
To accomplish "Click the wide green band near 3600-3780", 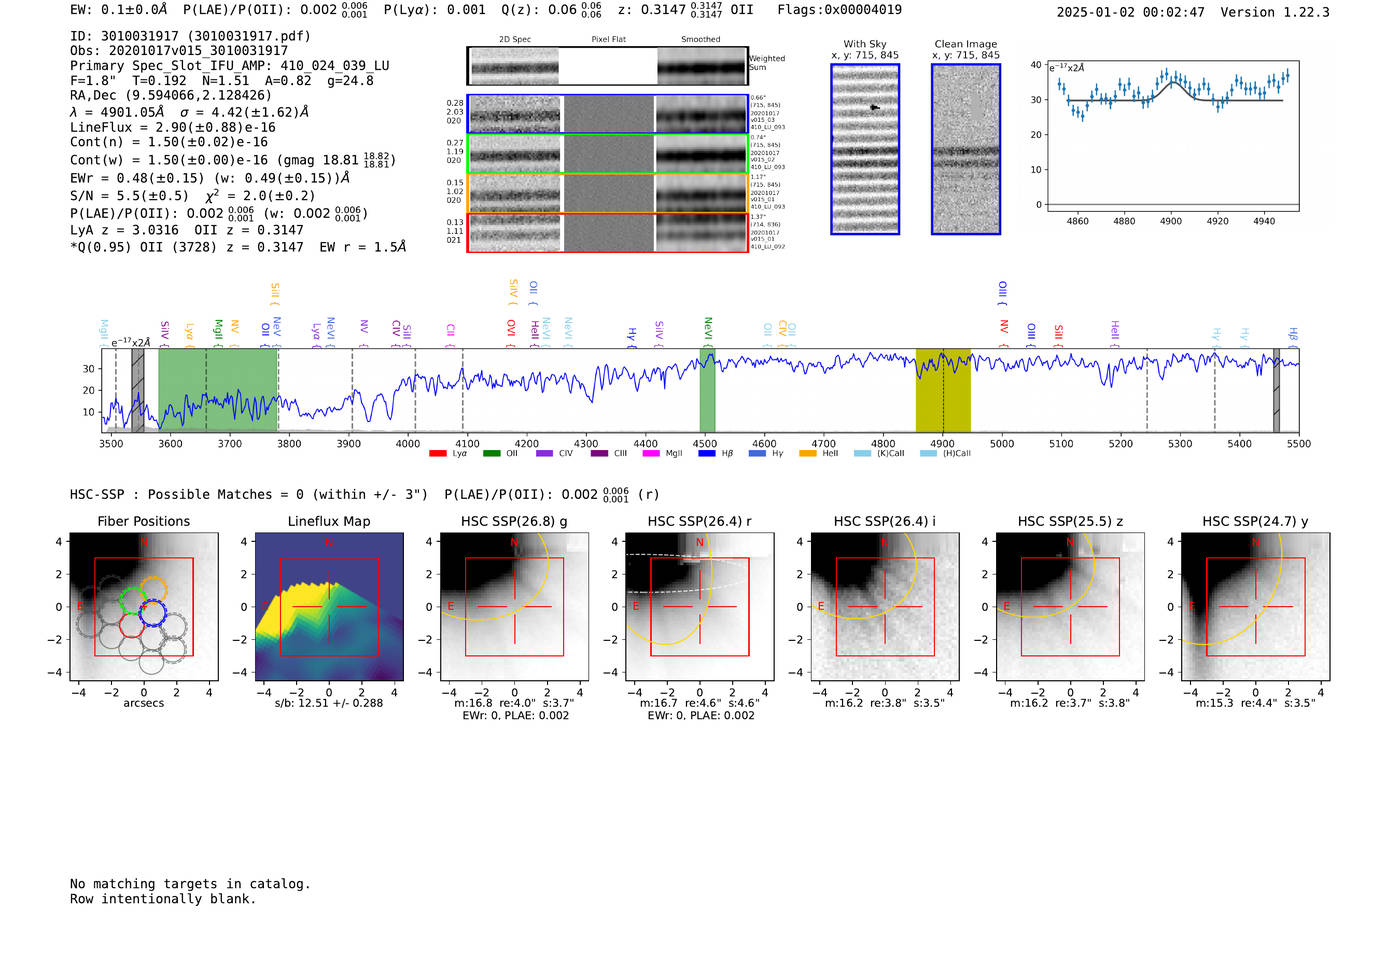I will coord(218,390).
